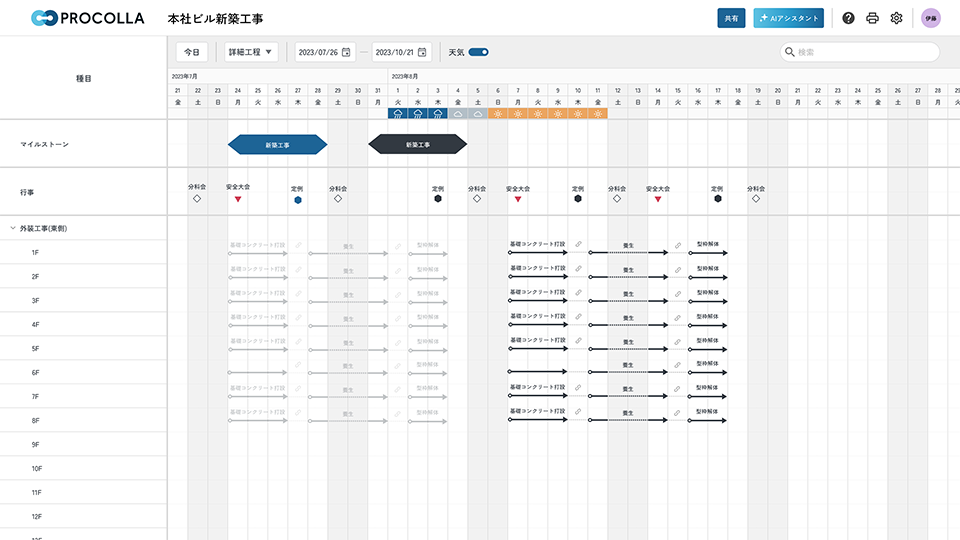This screenshot has height=540, width=960.
Task: Select the blue 新築工事 milestone bar
Action: pyautogui.click(x=277, y=144)
